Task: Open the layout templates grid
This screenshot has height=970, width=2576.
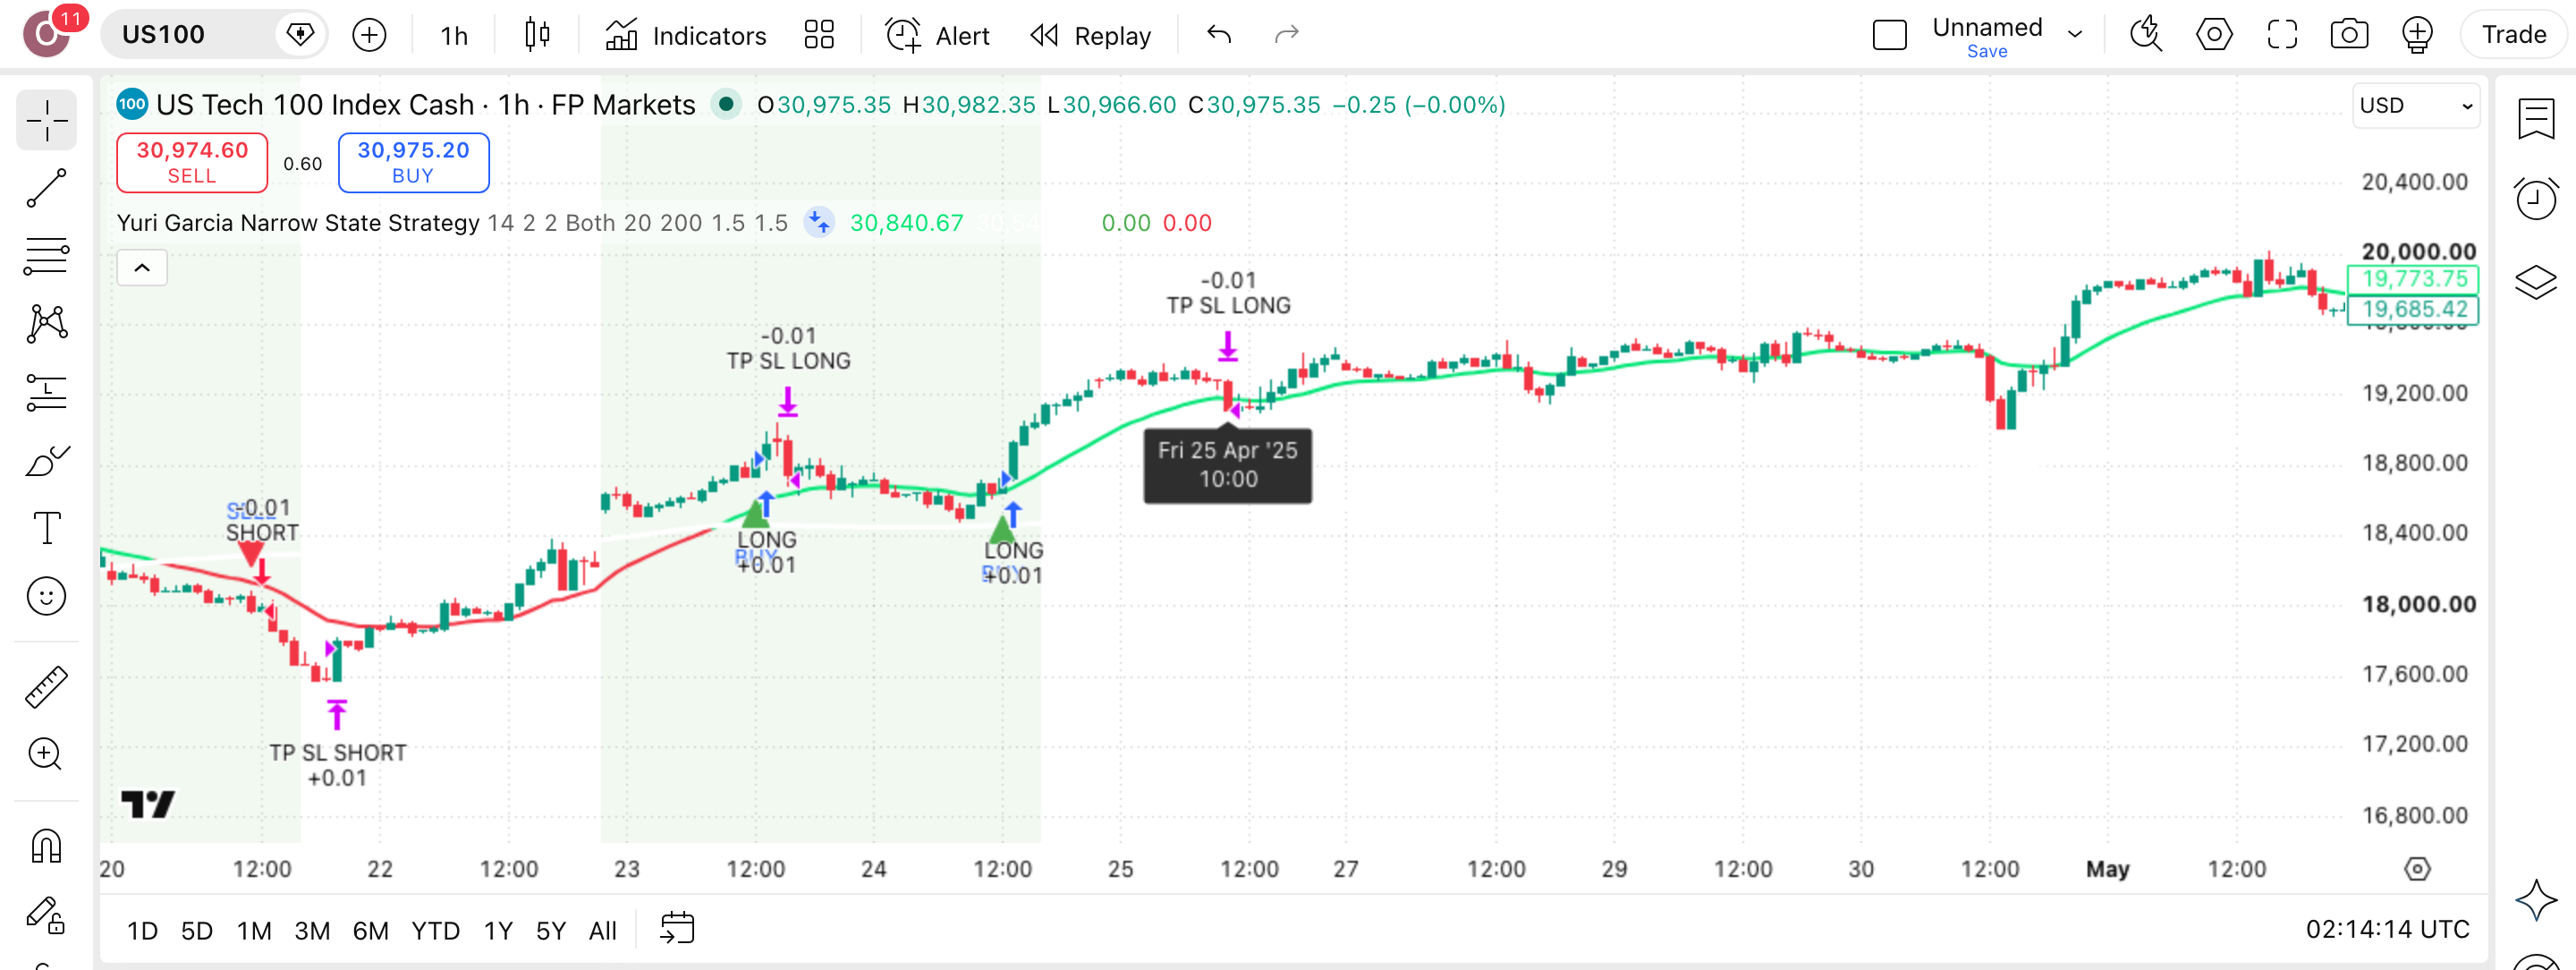Action: [x=819, y=35]
